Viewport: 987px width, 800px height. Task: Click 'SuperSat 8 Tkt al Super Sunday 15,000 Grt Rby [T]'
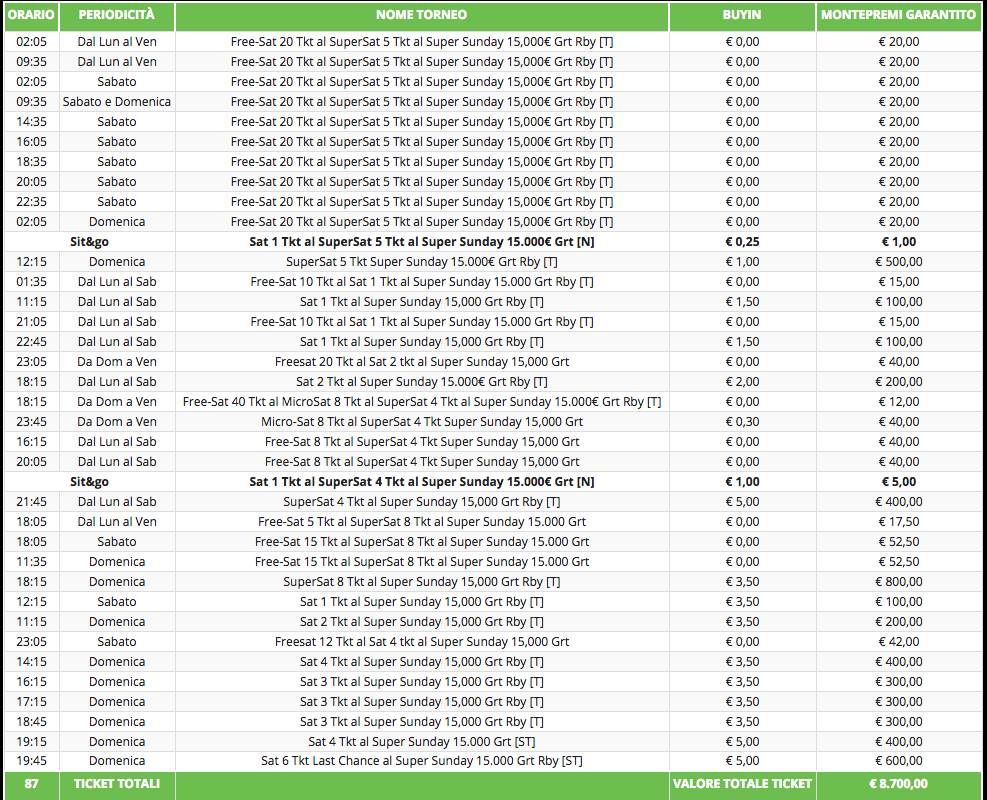422,582
